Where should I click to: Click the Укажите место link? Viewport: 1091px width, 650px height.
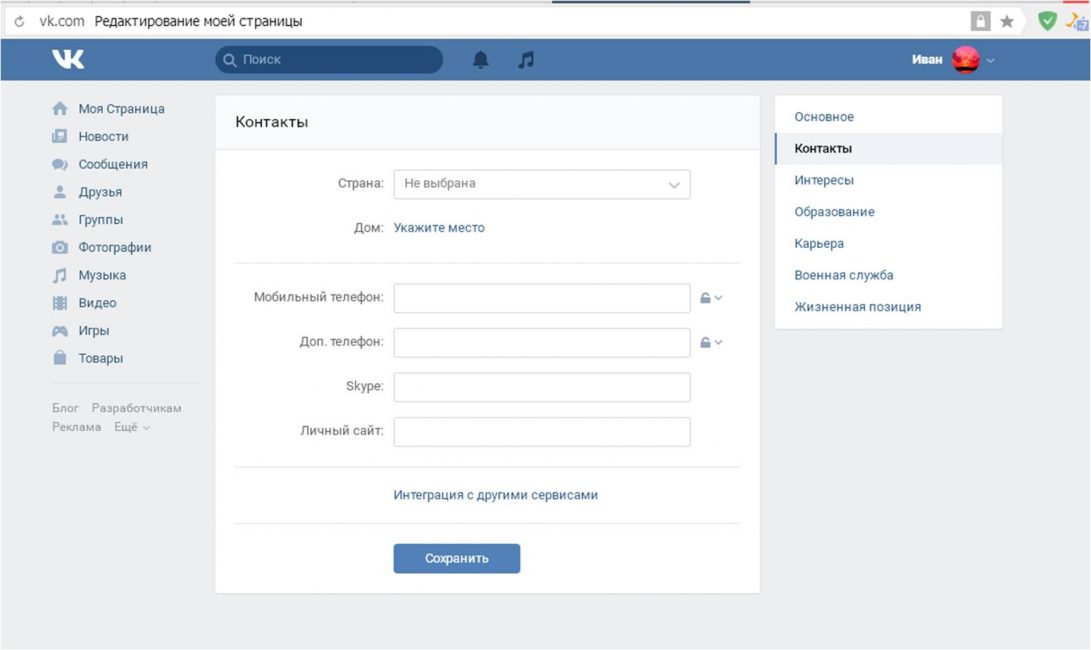pos(439,228)
